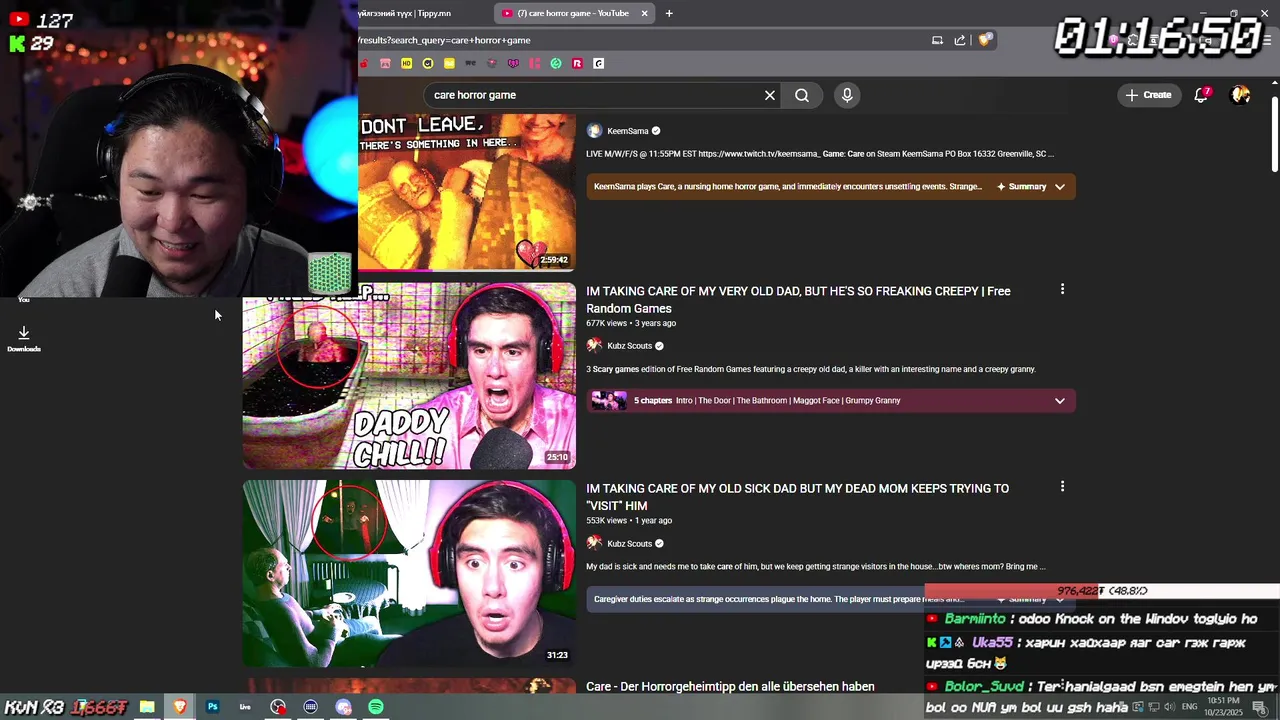Click the '553K views' text
The height and width of the screenshot is (720, 1280).
[606, 521]
